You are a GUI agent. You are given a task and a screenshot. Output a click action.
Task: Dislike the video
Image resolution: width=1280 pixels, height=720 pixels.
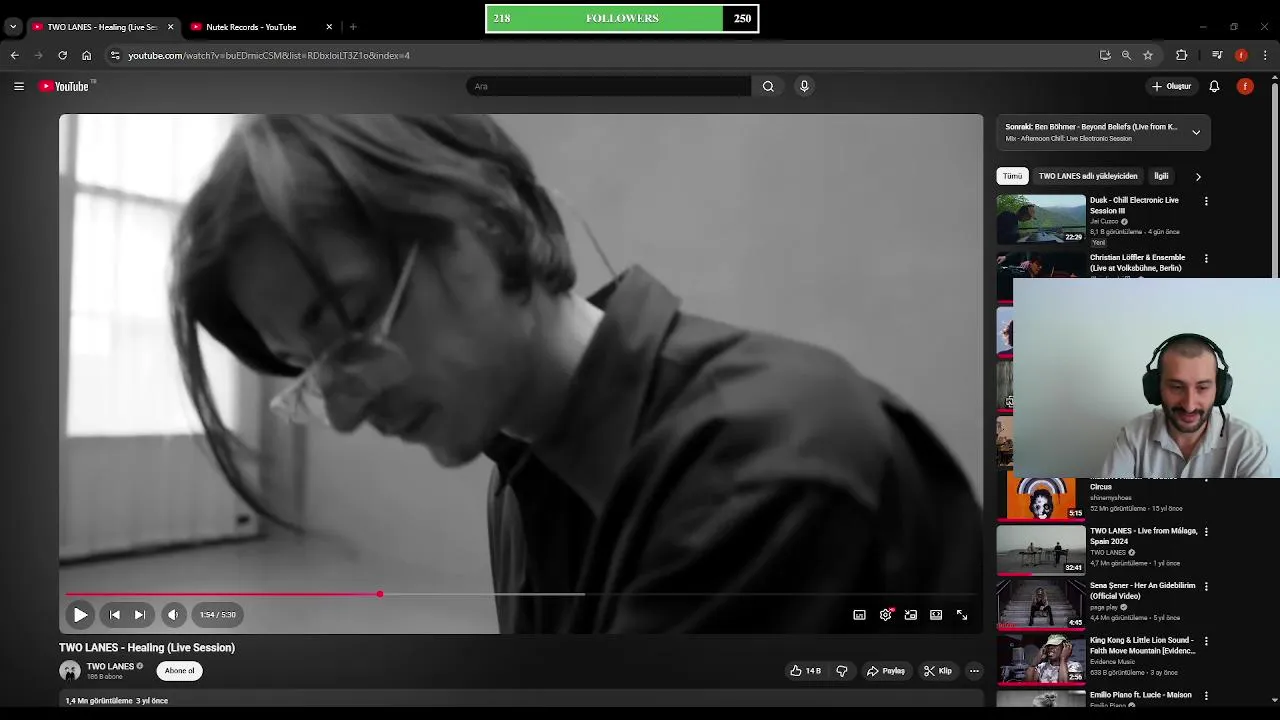pos(842,671)
